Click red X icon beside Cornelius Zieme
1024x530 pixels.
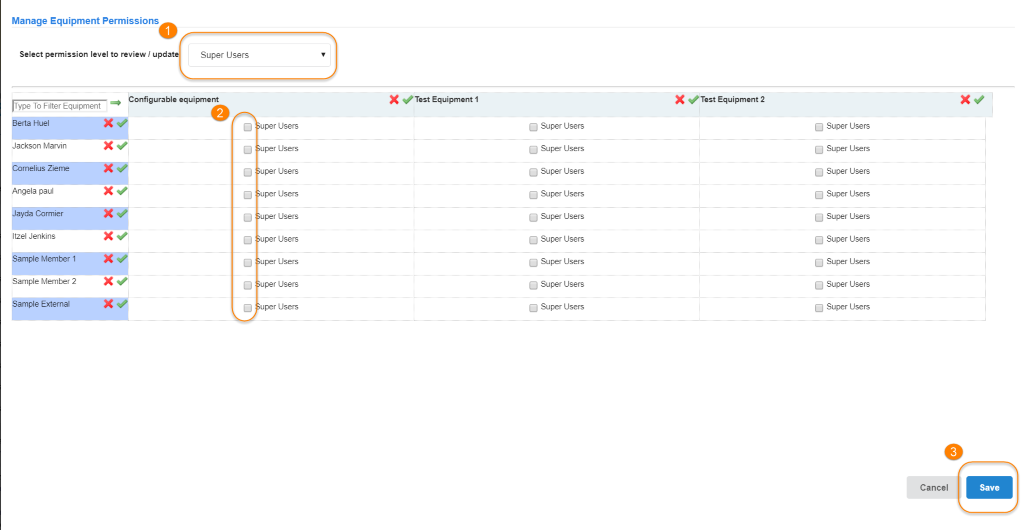(x=108, y=168)
